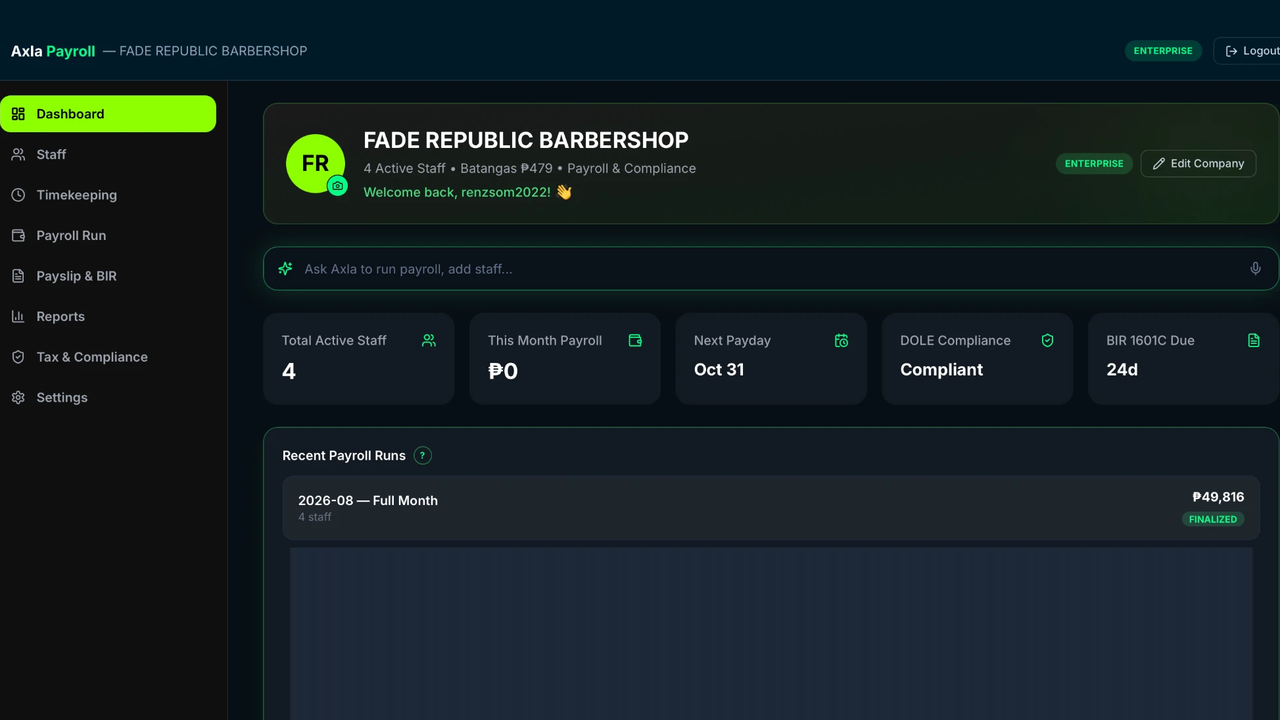The width and height of the screenshot is (1280, 720).
Task: Click the document icon on BIR 1601C Due card
Action: tap(1254, 341)
